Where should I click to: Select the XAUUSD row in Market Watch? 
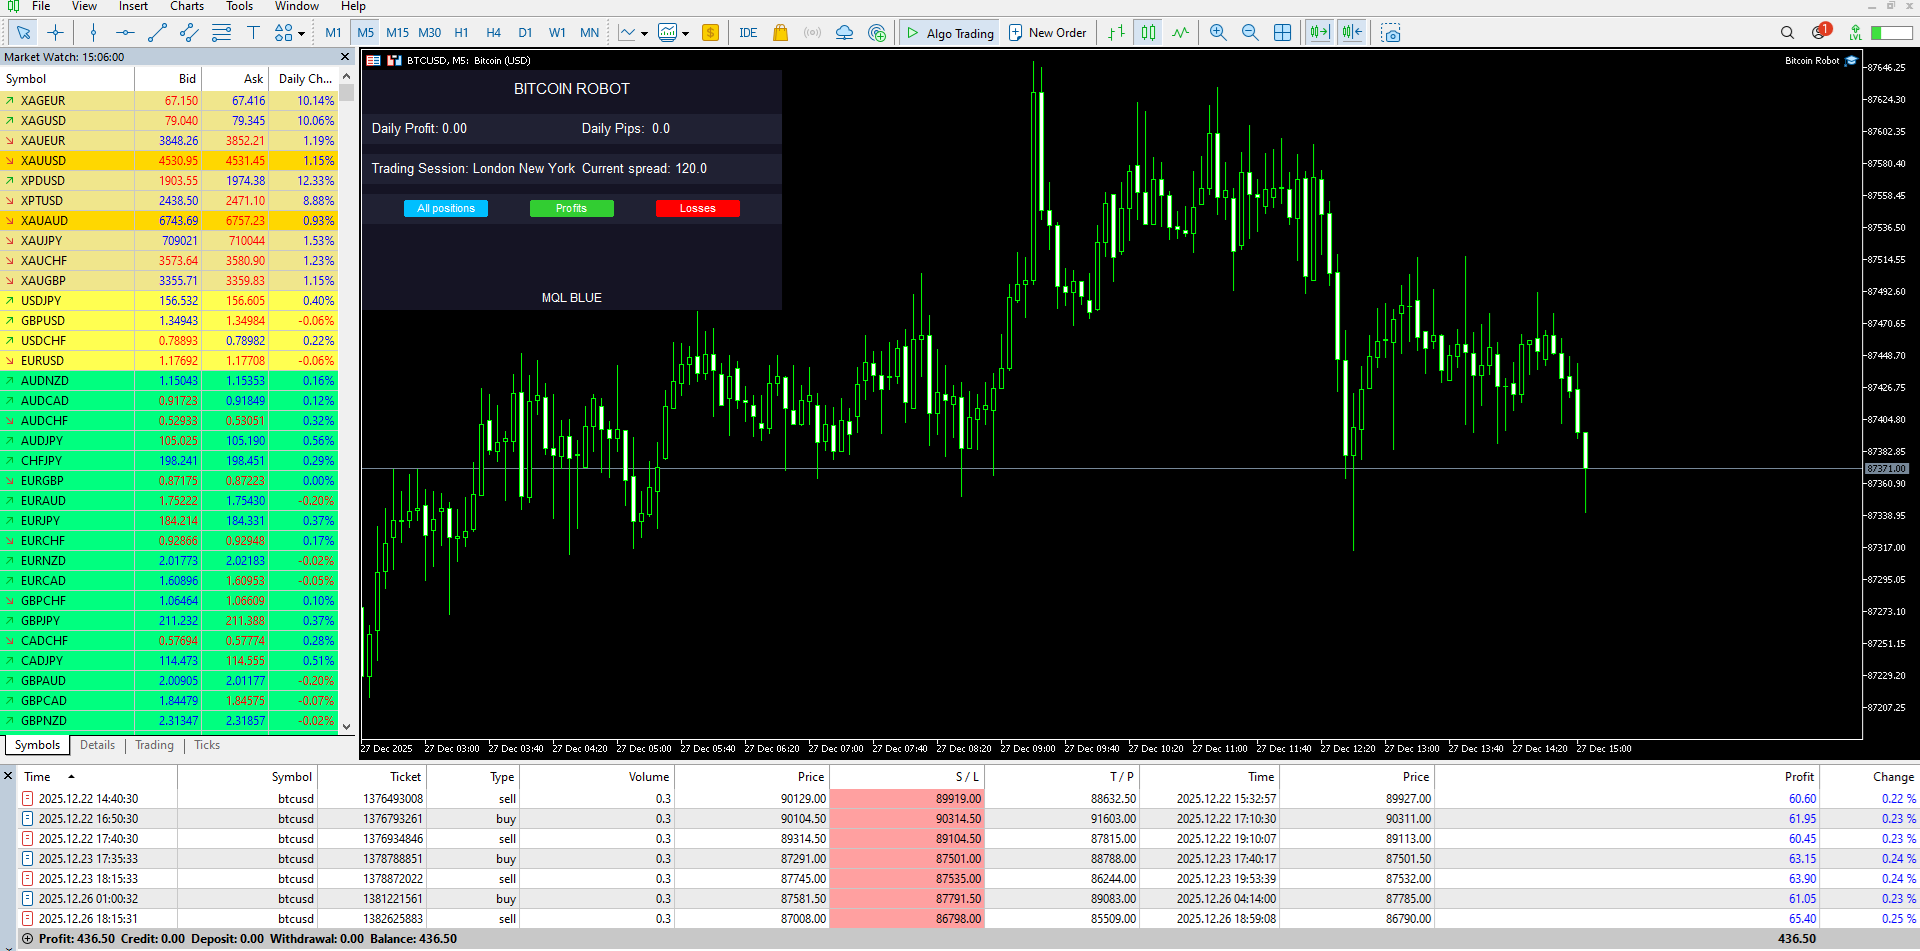coord(169,161)
